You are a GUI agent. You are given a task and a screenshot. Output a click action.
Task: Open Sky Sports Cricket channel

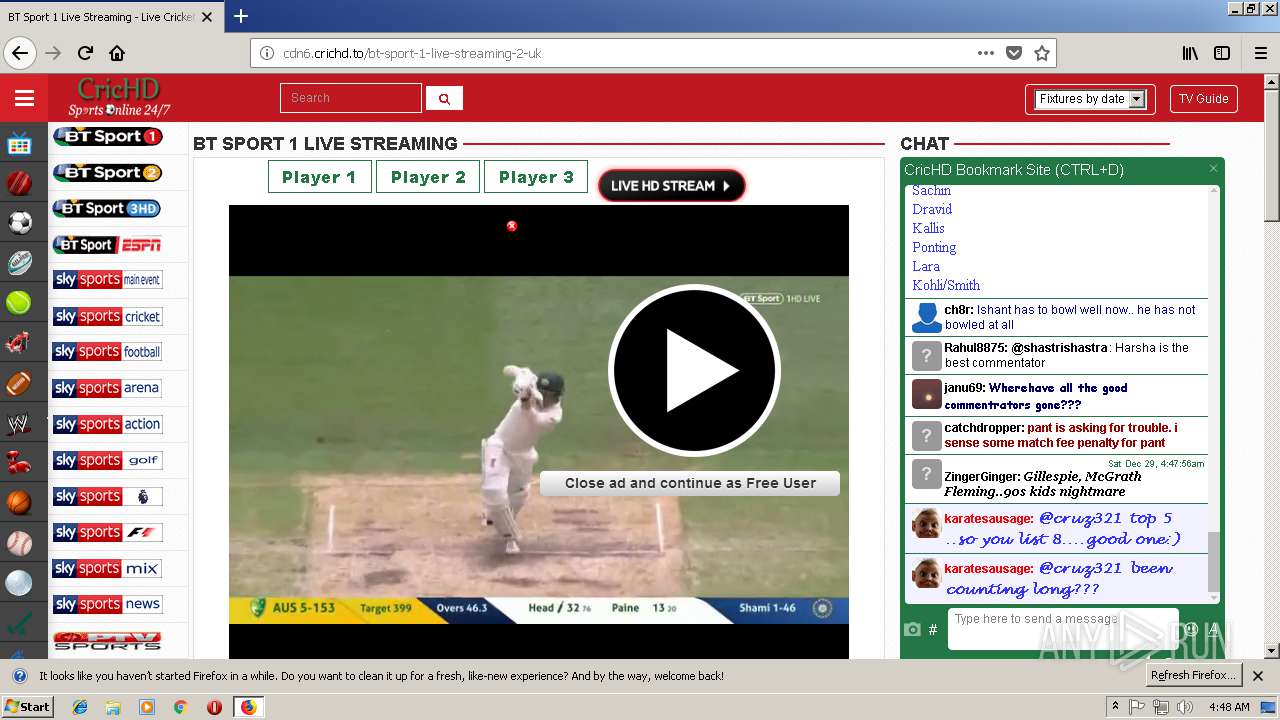(x=107, y=316)
